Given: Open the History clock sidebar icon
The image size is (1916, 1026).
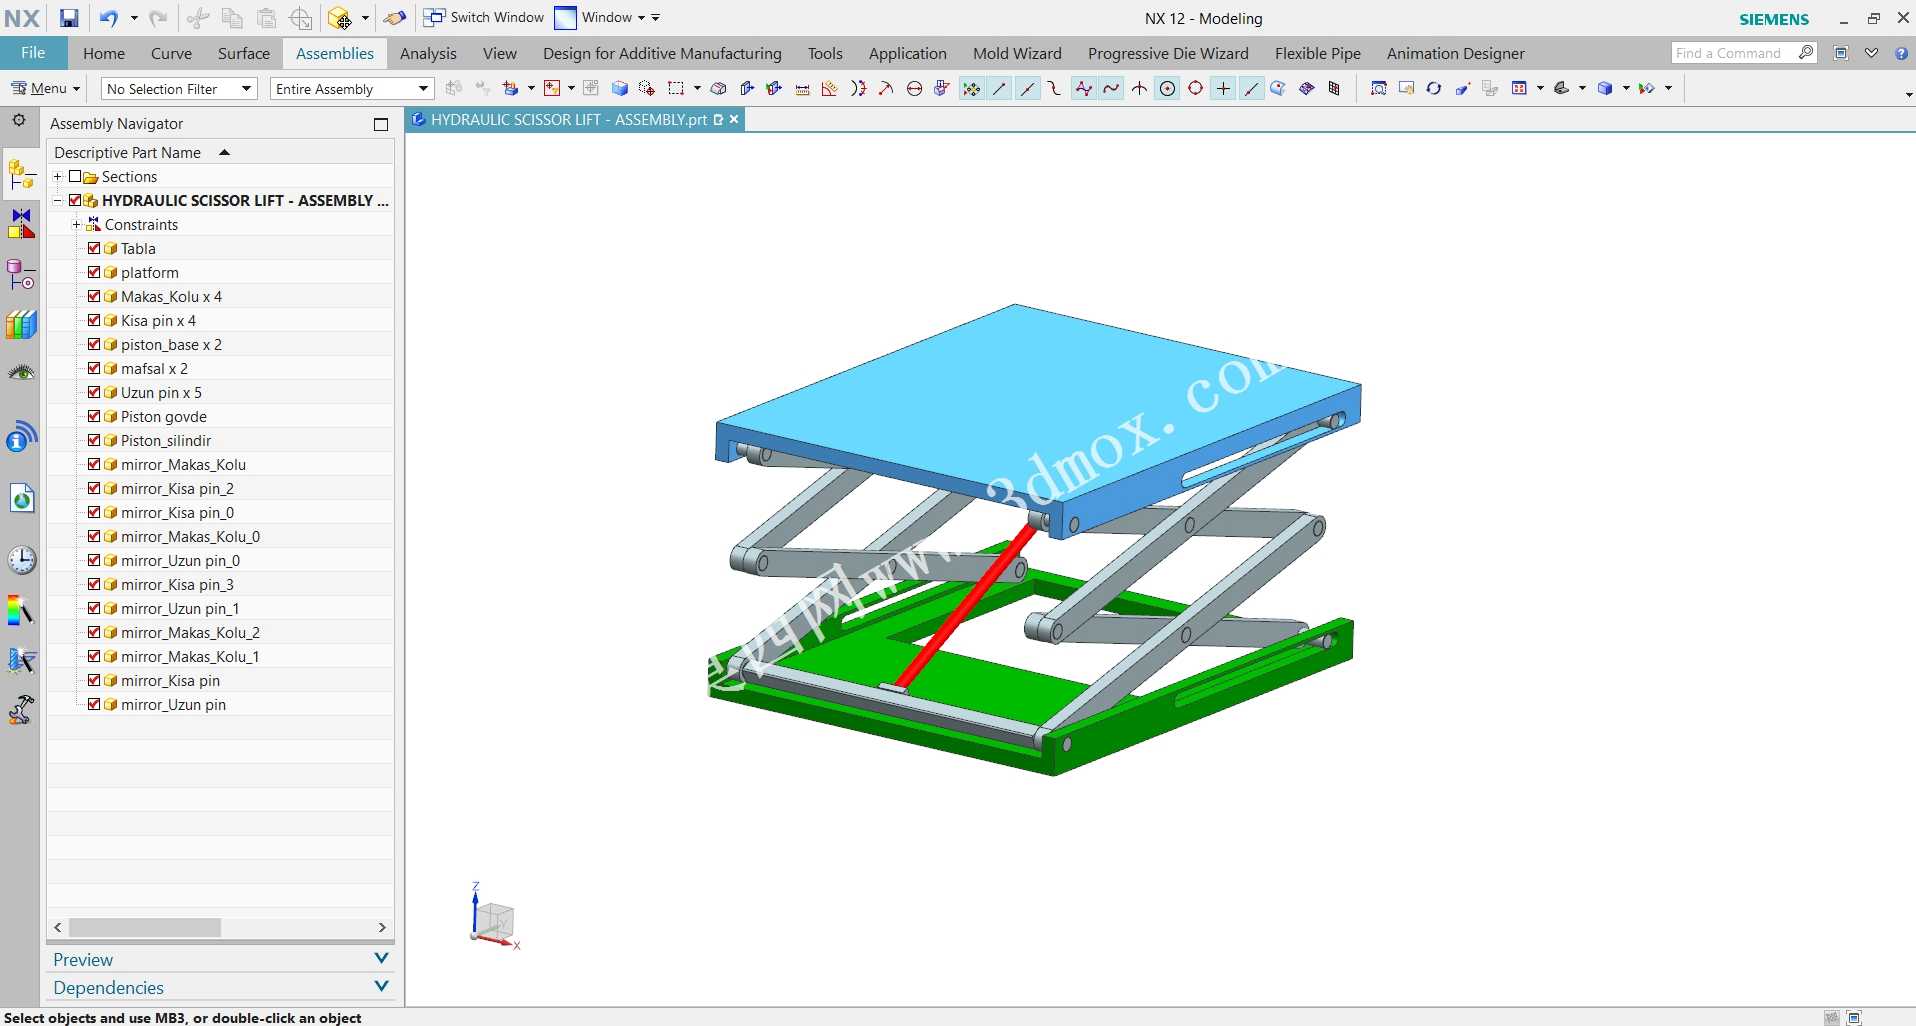Looking at the screenshot, I should tap(21, 560).
